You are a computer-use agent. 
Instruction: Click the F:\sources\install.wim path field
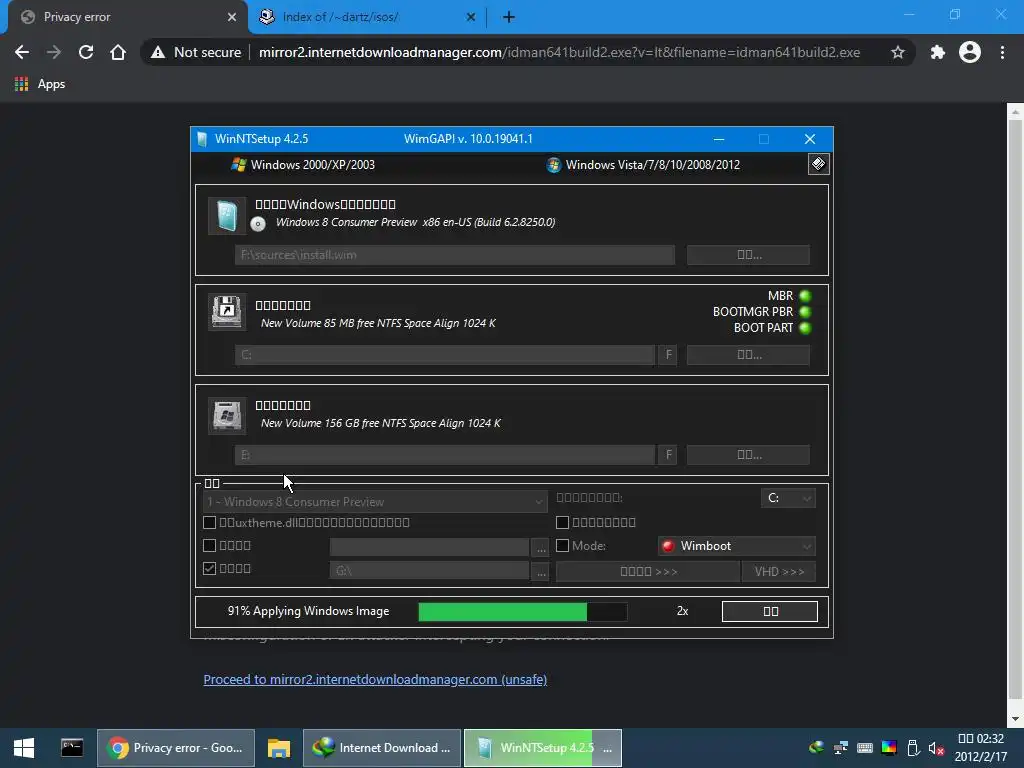tap(455, 255)
